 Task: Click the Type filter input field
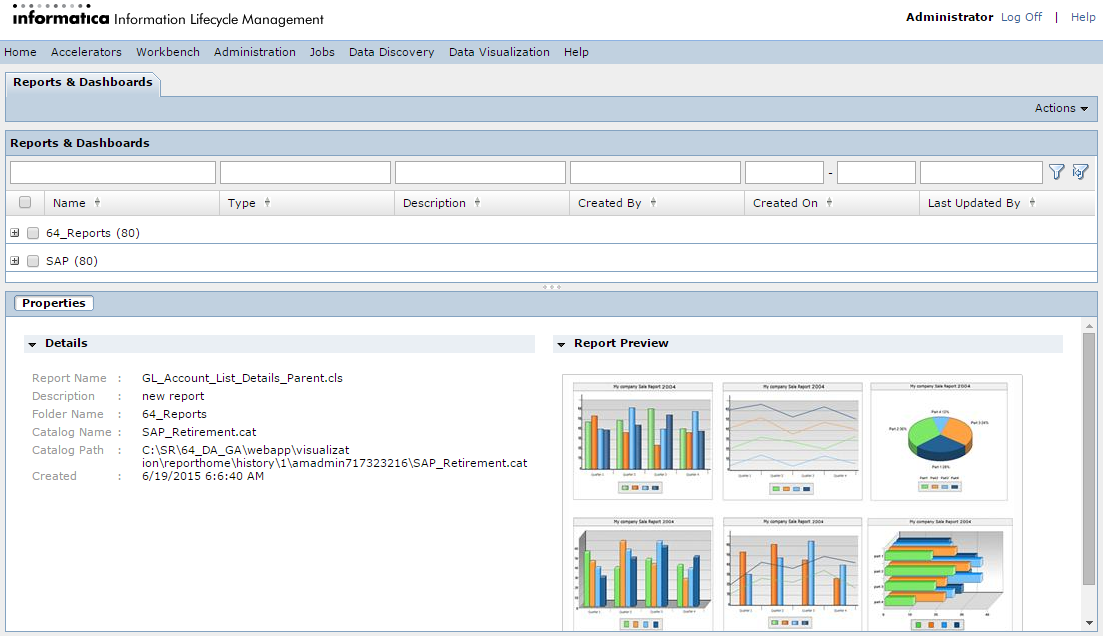305,172
